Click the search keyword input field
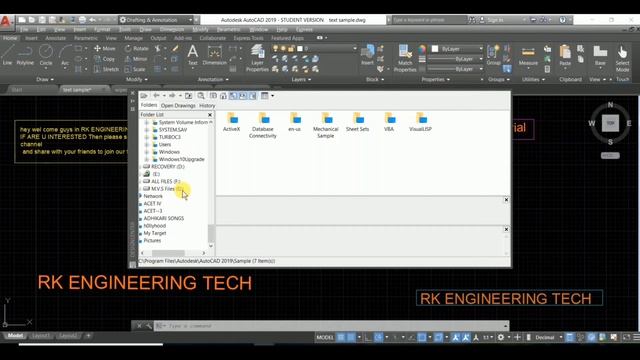The image size is (640, 360). 429,20
